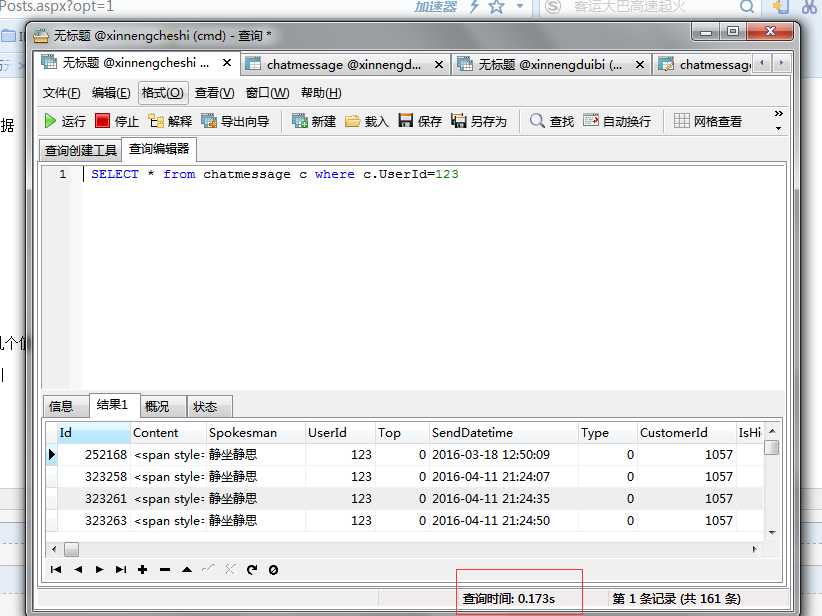
Task: Run the query with 运行 button
Action: (x=64, y=121)
